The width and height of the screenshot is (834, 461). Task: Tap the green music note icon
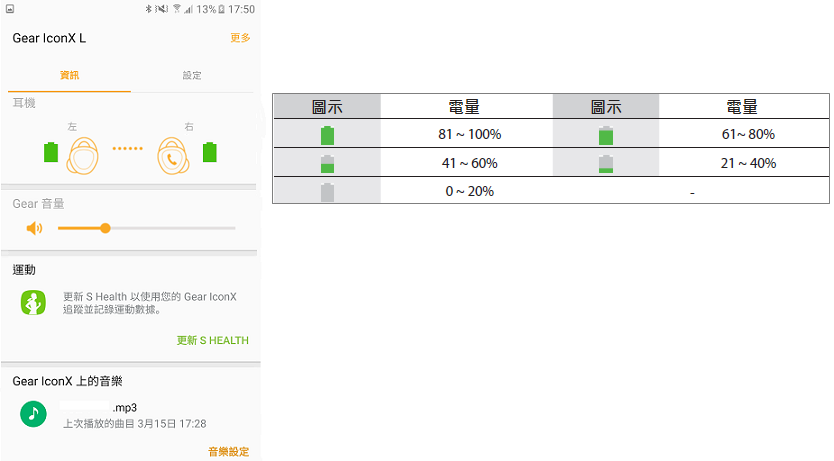[x=34, y=414]
